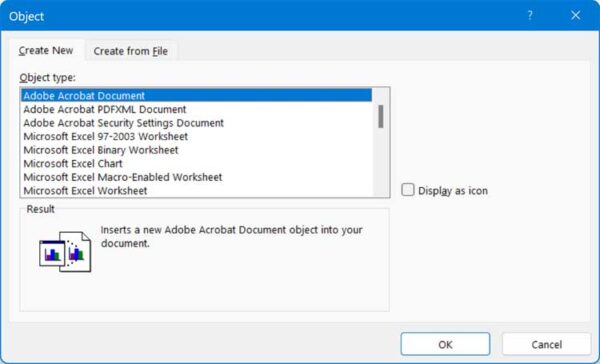Dismiss dialog with Cancel button
This screenshot has height=364, width=600.
point(546,344)
